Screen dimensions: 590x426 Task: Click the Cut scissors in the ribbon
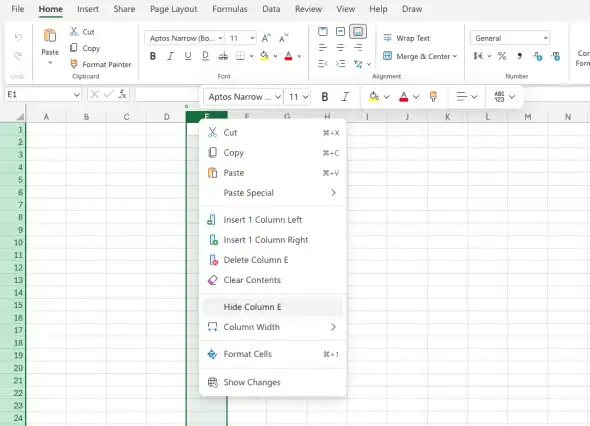coord(74,32)
